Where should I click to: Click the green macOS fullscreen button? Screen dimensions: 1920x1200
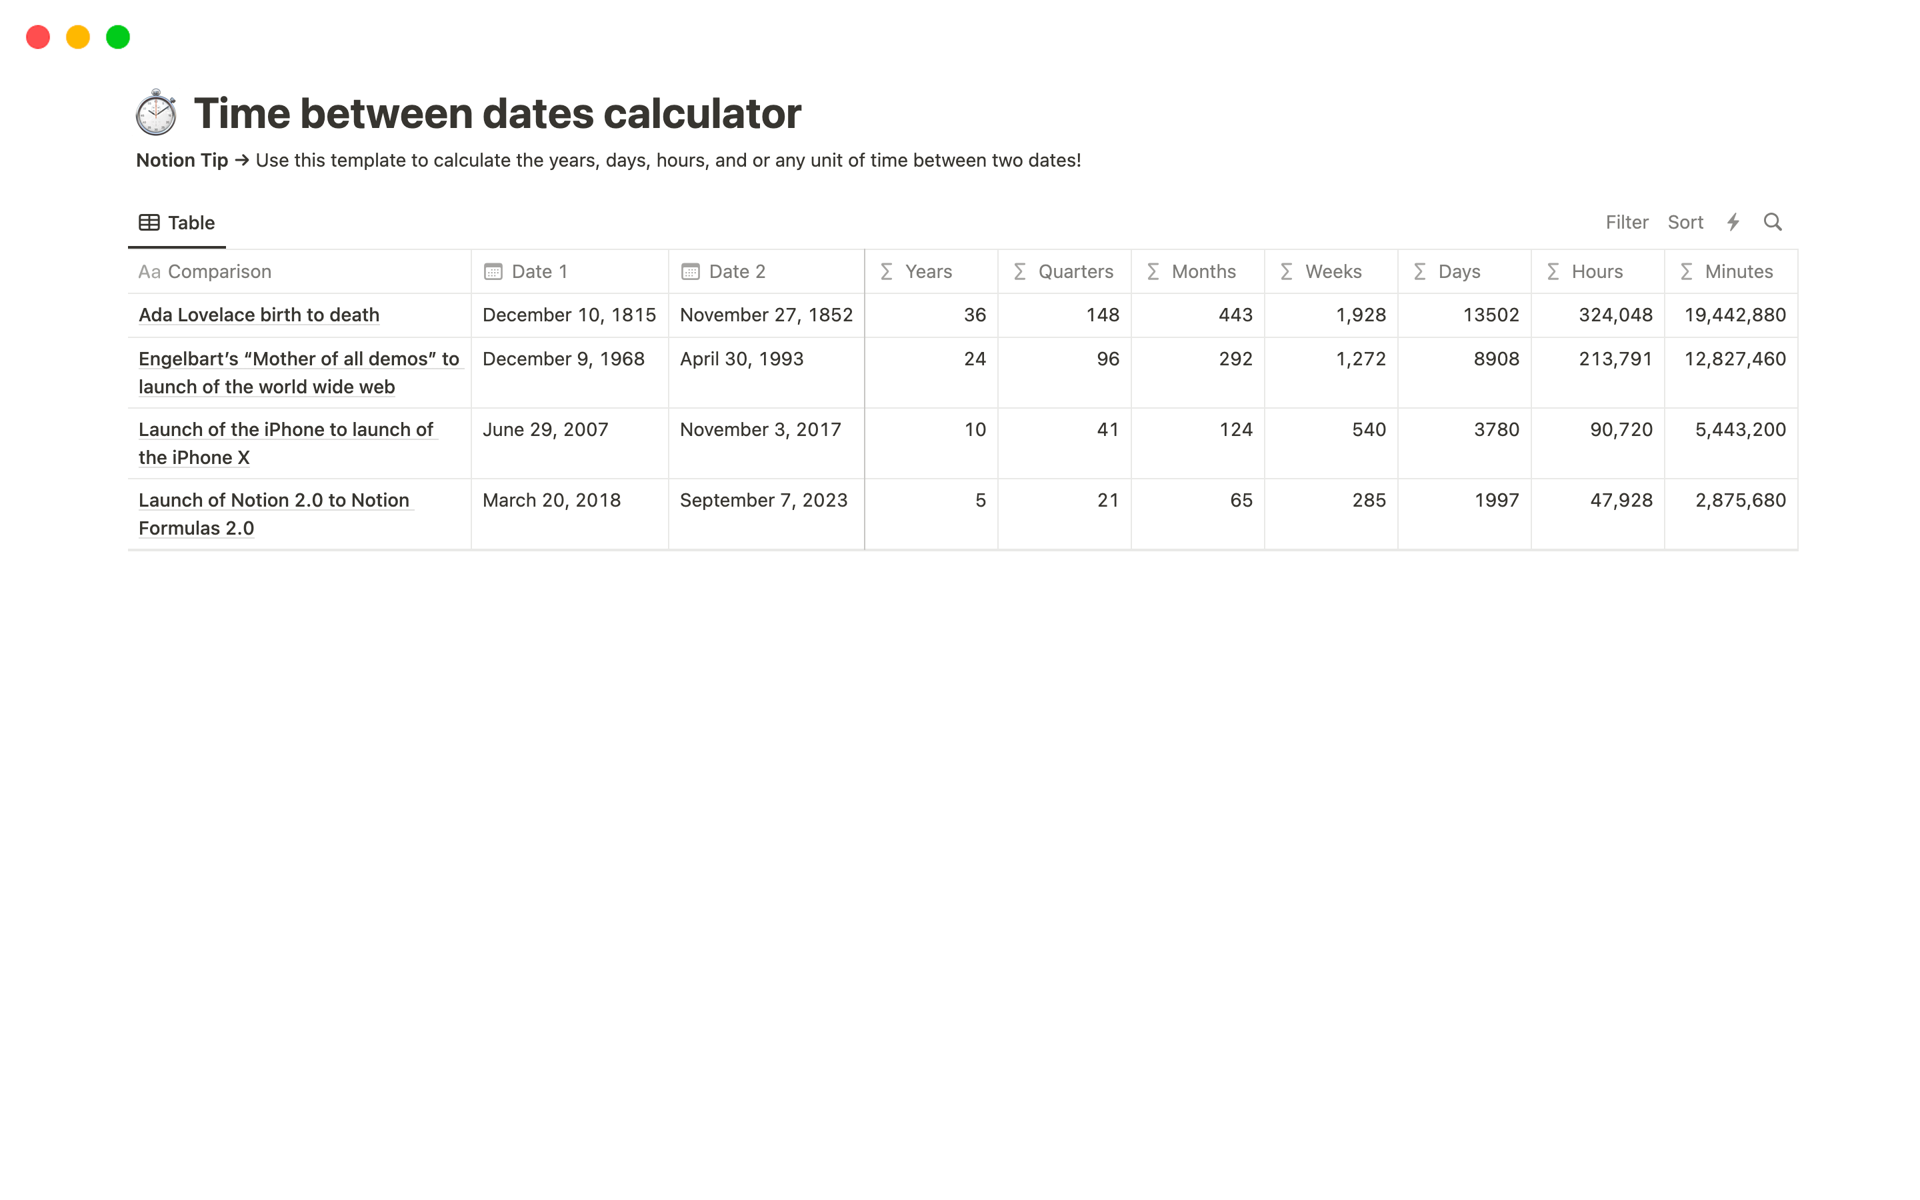pos(118,37)
